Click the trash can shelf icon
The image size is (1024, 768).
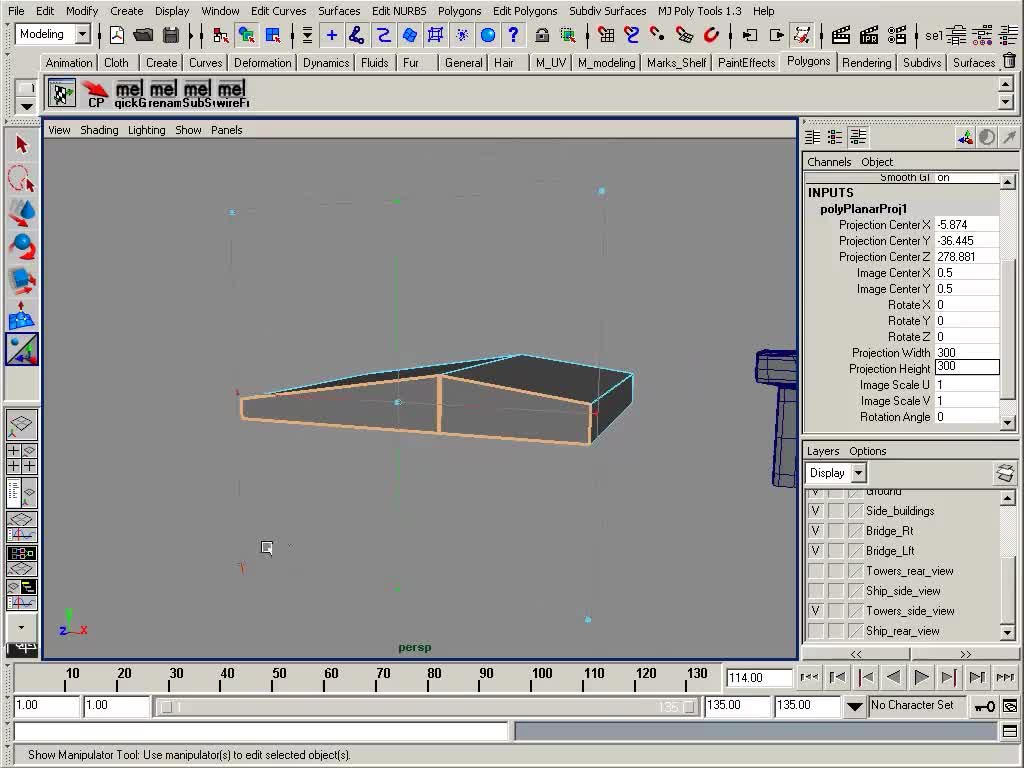[1010, 61]
